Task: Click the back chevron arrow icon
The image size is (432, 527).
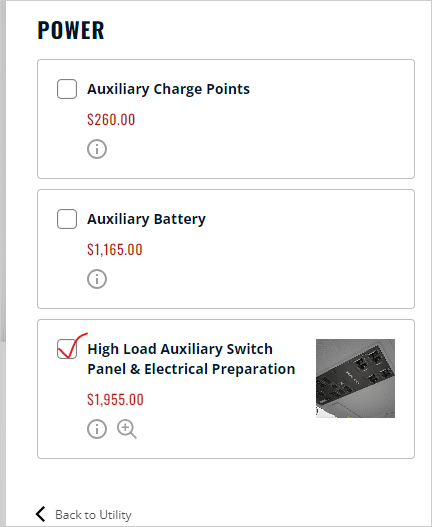Action: tap(41, 514)
